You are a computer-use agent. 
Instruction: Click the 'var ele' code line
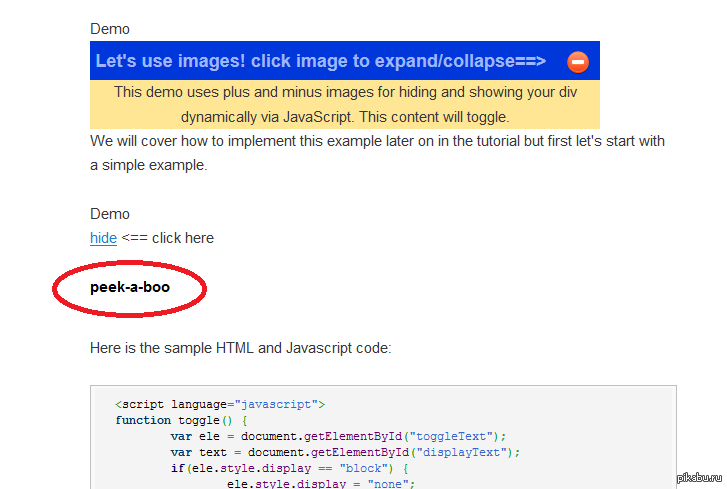tap(338, 436)
